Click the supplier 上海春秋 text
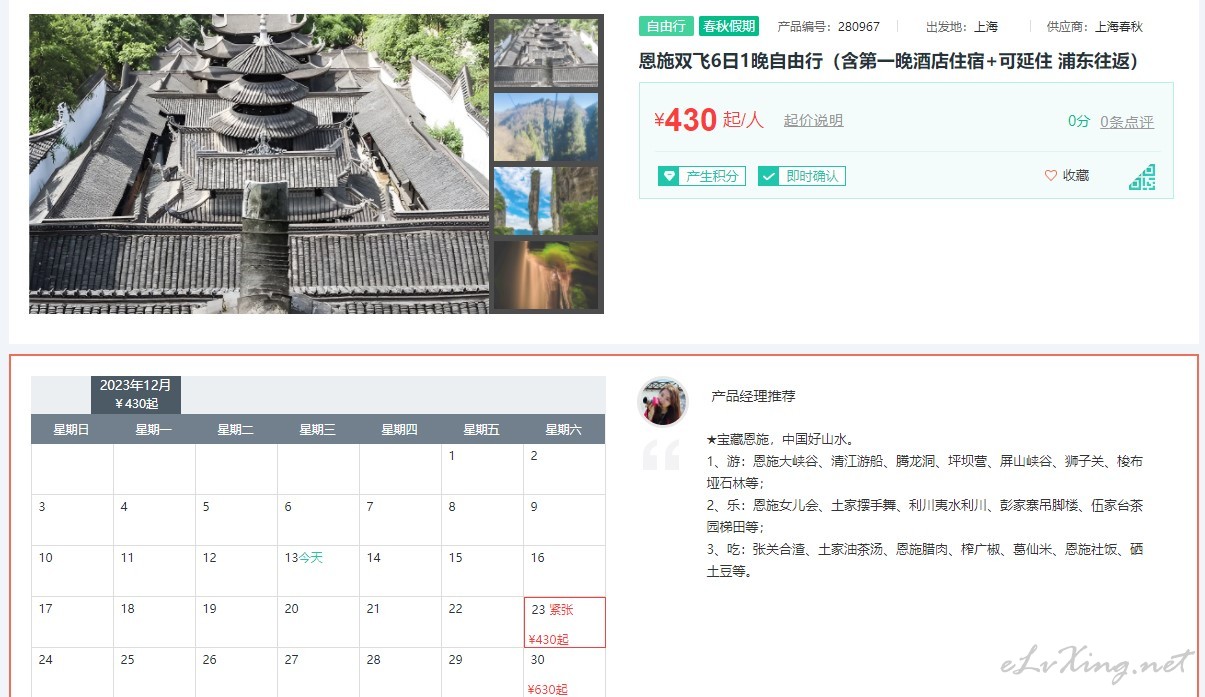 (1119, 27)
